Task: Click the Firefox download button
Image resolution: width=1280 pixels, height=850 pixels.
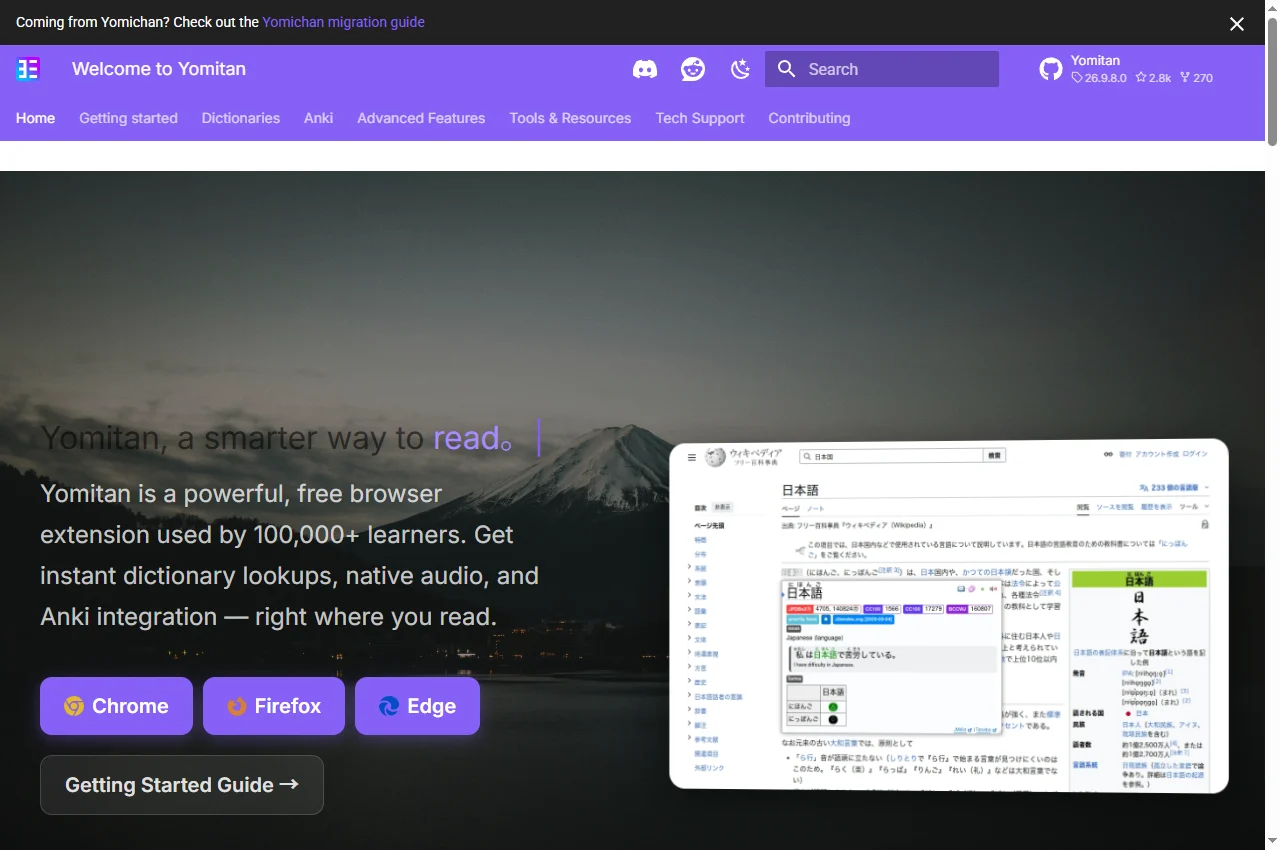Action: click(x=274, y=706)
